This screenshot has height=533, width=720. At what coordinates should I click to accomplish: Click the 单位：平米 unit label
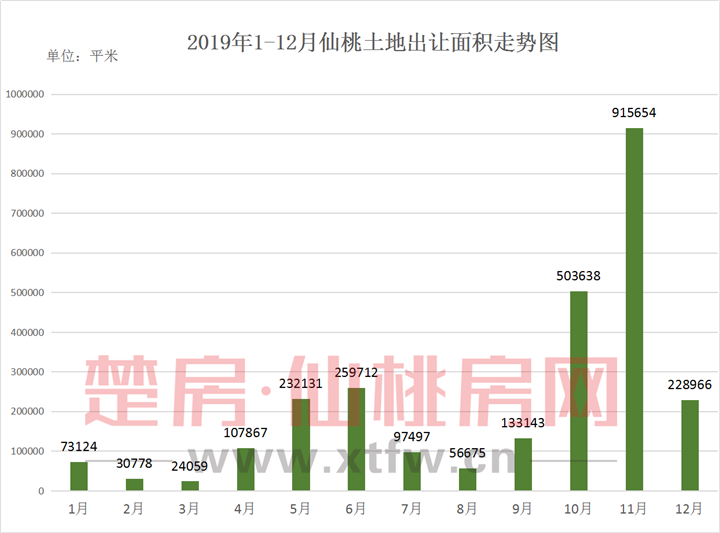coord(82,56)
